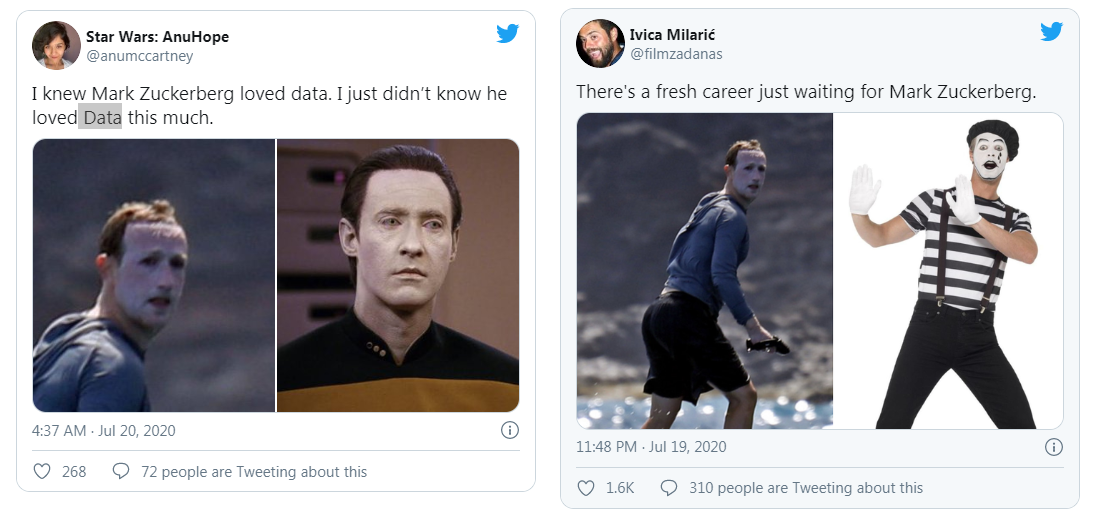Open the @filmzadanas handle link
The width and height of the screenshot is (1100, 529).
pos(675,54)
